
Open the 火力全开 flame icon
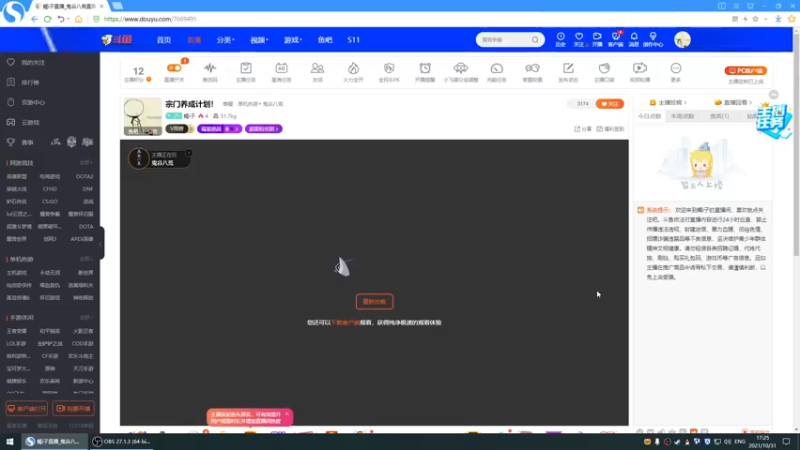pyautogui.click(x=353, y=72)
